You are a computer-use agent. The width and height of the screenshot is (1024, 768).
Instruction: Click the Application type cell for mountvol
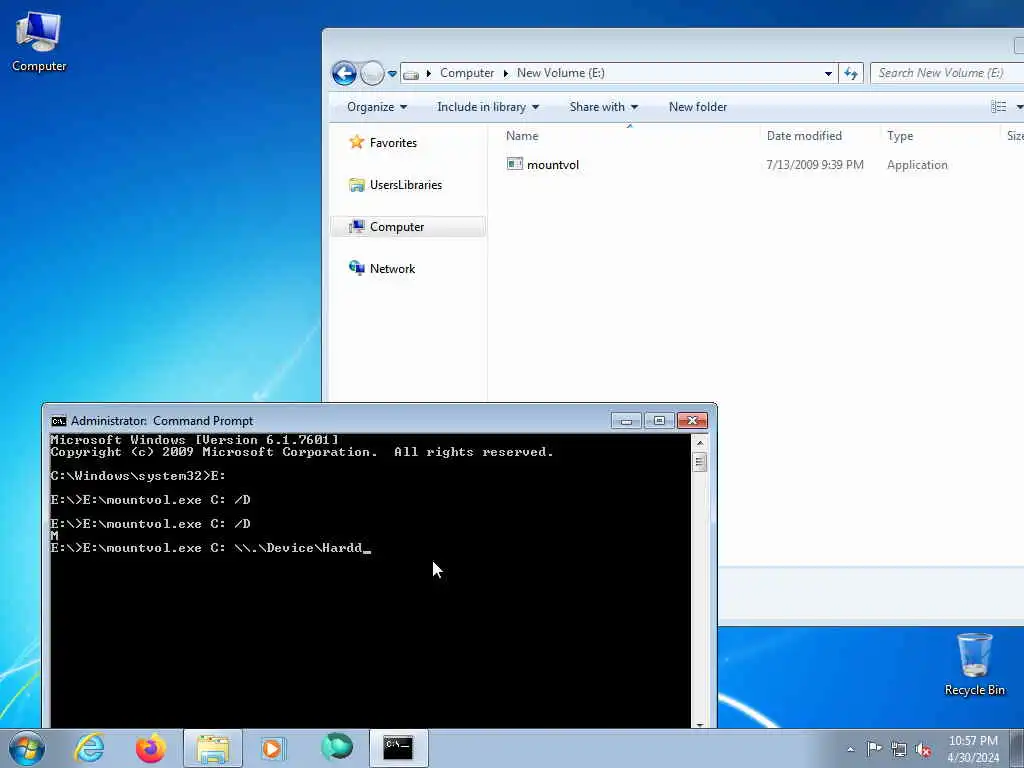coord(917,165)
